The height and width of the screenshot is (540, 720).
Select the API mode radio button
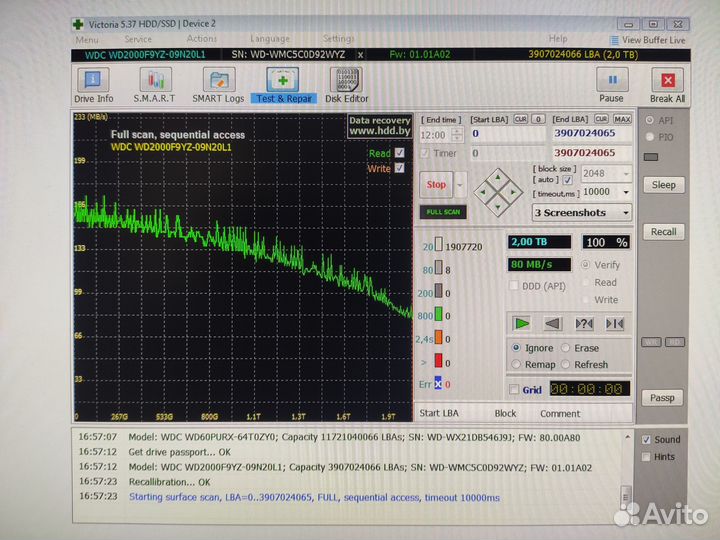pyautogui.click(x=649, y=120)
